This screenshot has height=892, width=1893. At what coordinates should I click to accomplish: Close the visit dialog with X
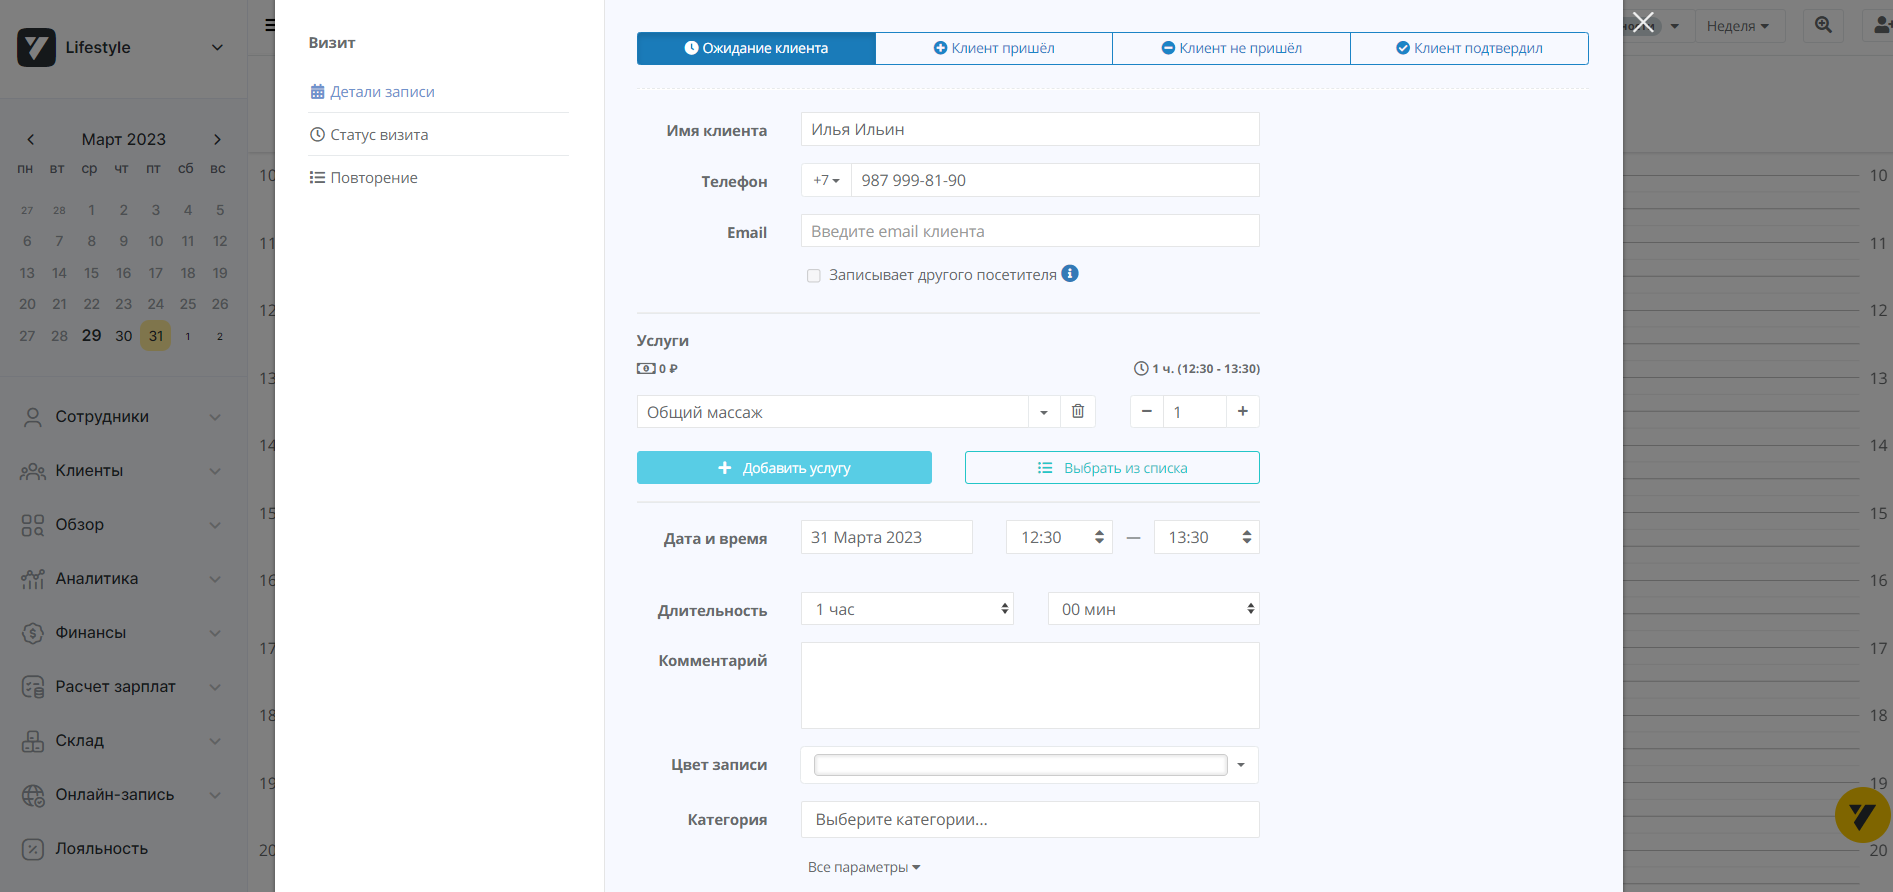1643,23
